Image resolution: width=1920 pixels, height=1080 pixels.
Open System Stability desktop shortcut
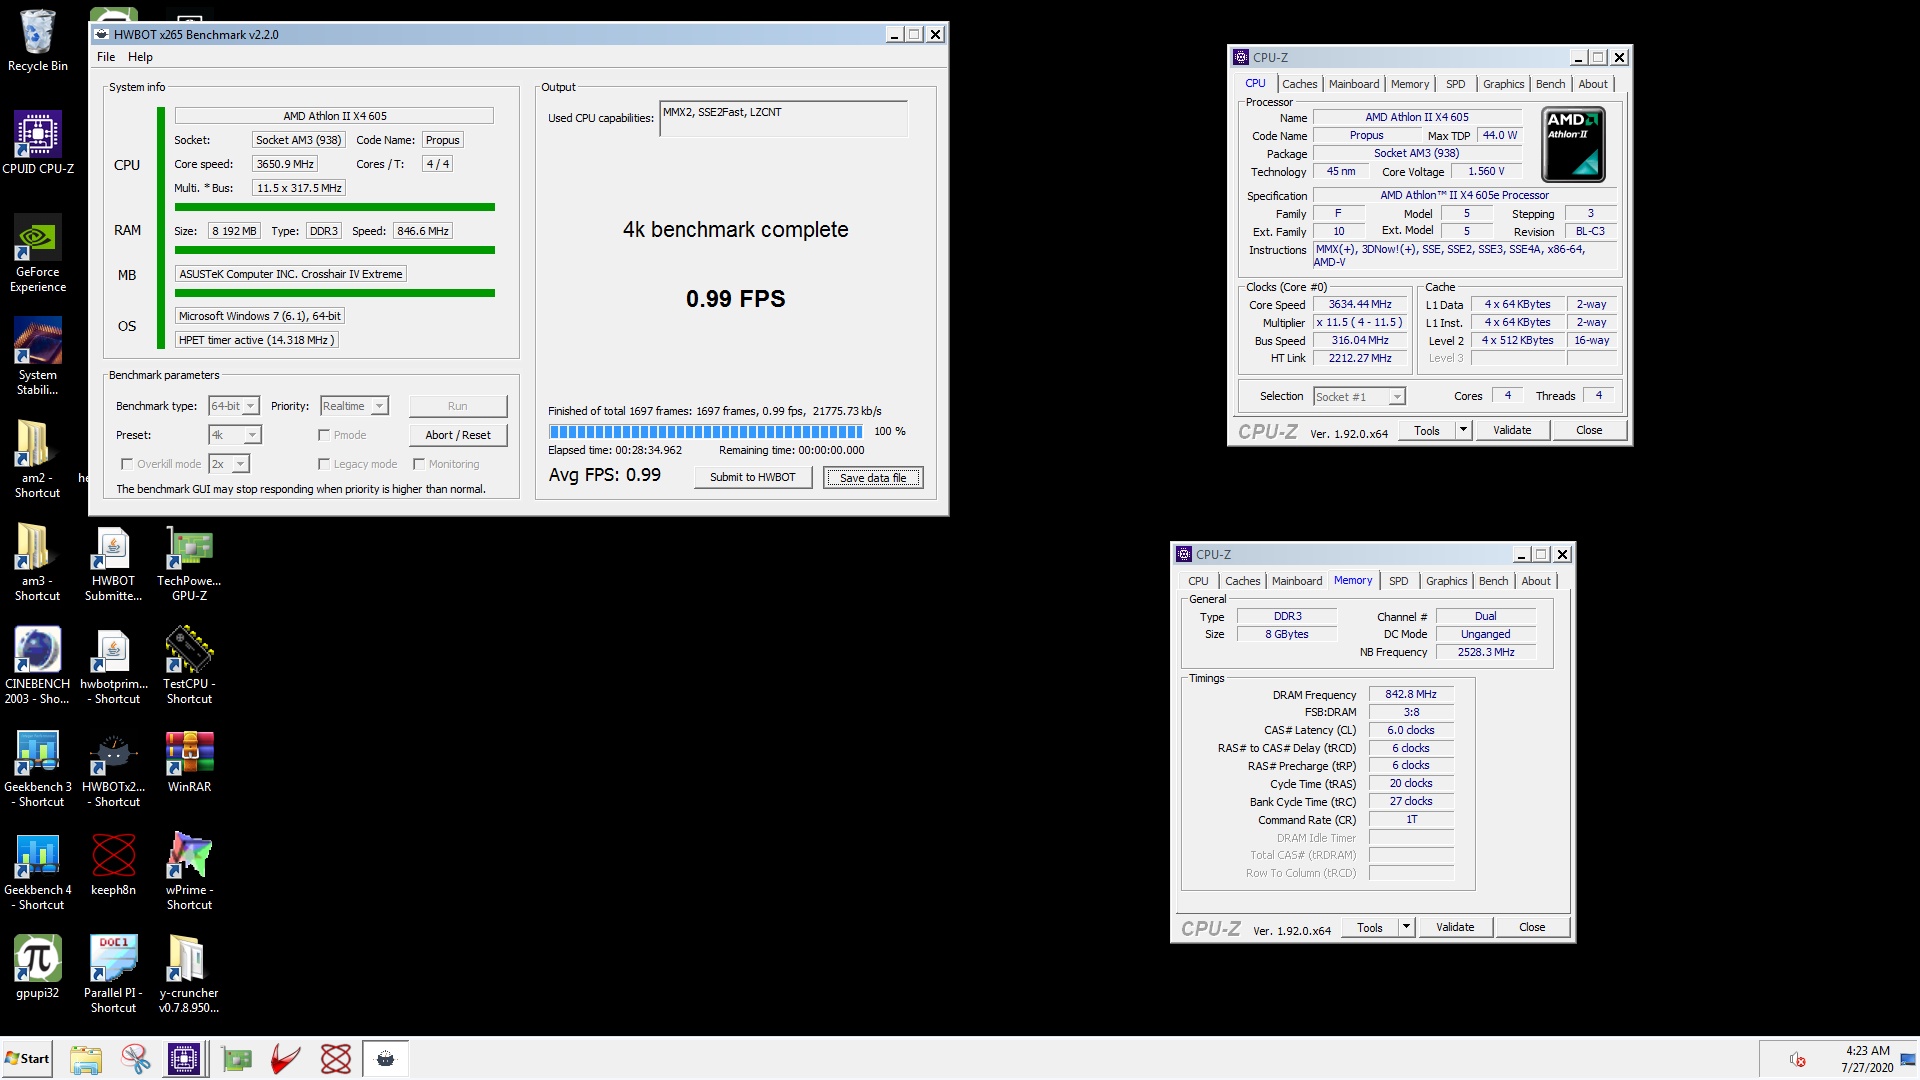37,356
